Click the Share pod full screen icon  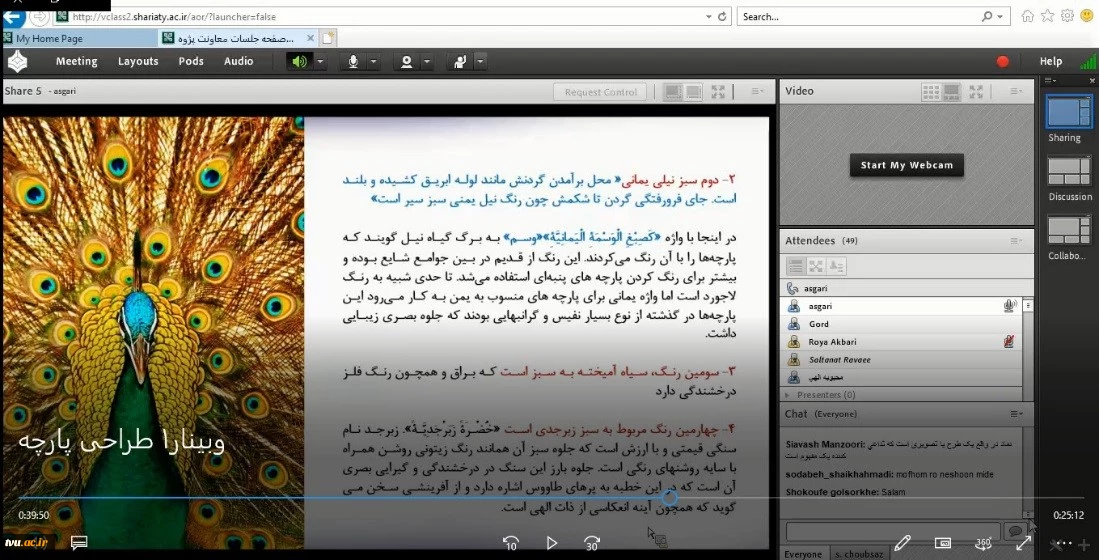coord(718,92)
